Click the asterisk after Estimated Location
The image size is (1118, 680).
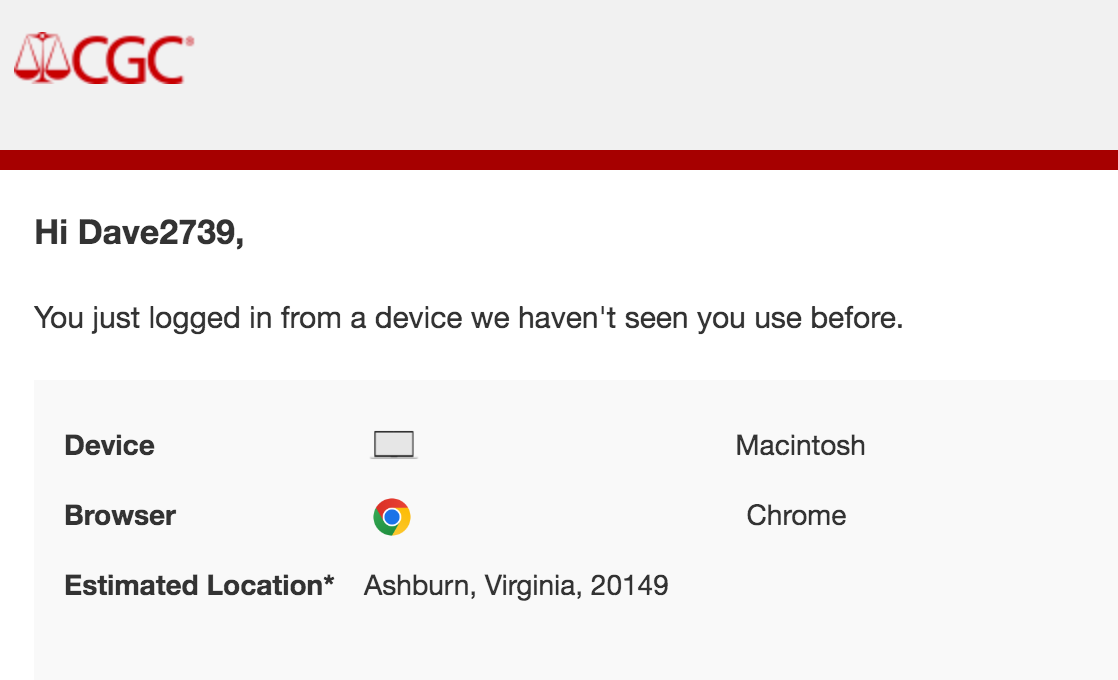tap(329, 580)
